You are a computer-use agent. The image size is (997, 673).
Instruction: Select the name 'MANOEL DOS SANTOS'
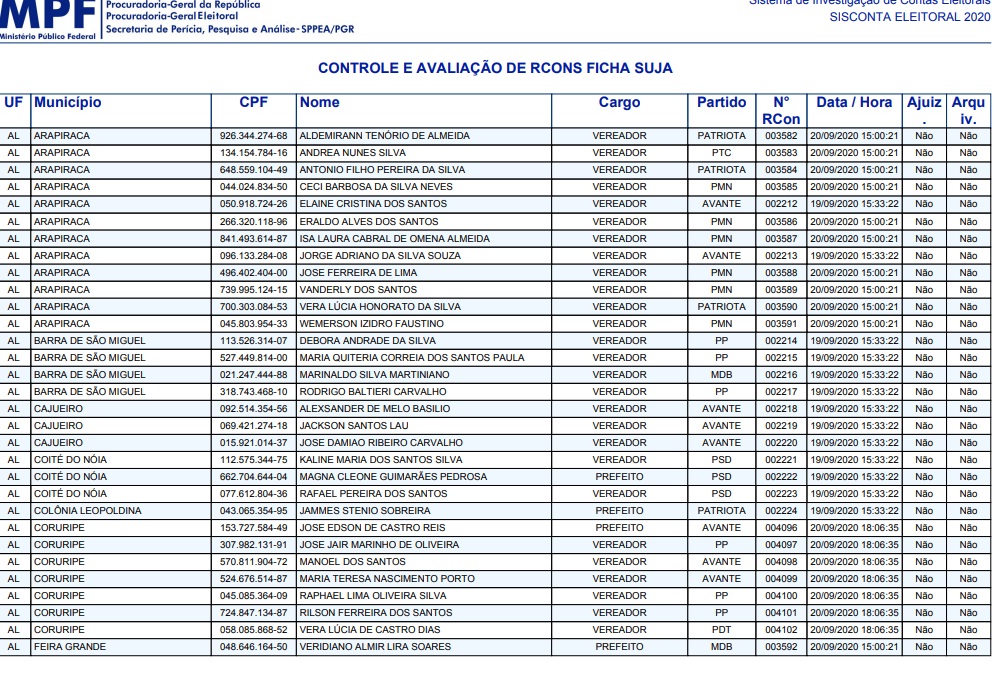click(x=353, y=562)
